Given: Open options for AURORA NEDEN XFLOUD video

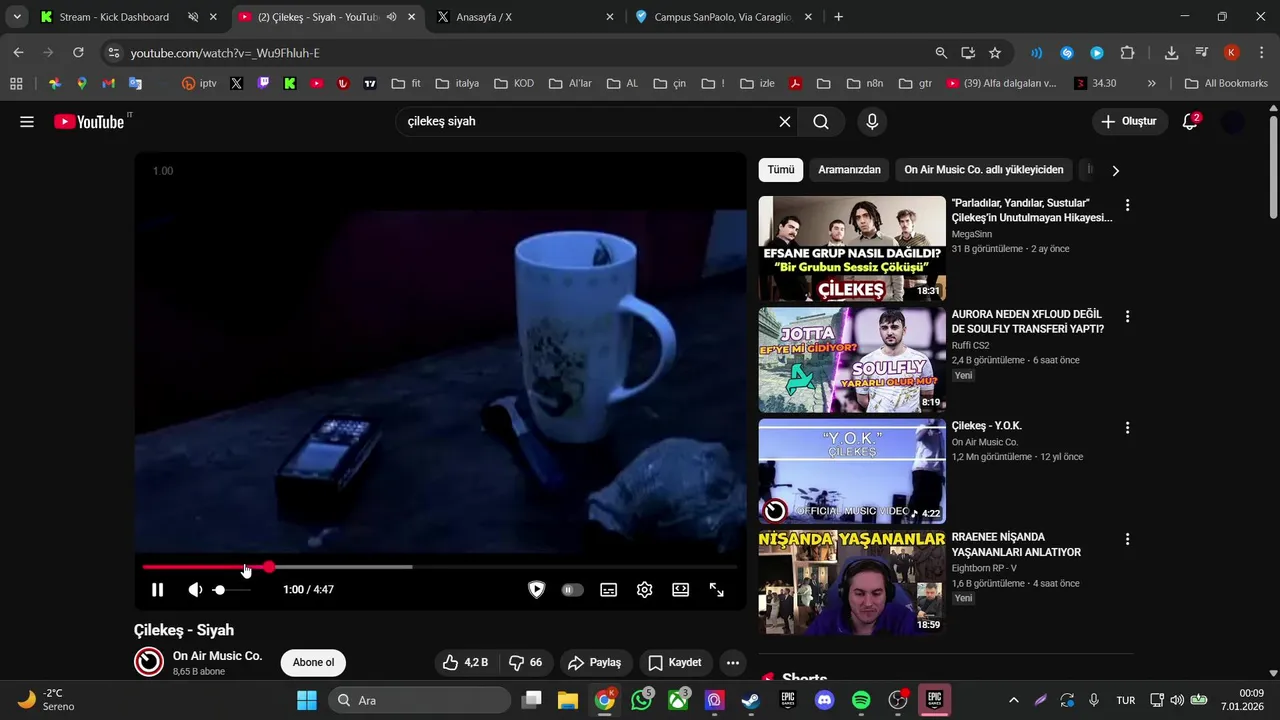Looking at the screenshot, I should 1127,316.
